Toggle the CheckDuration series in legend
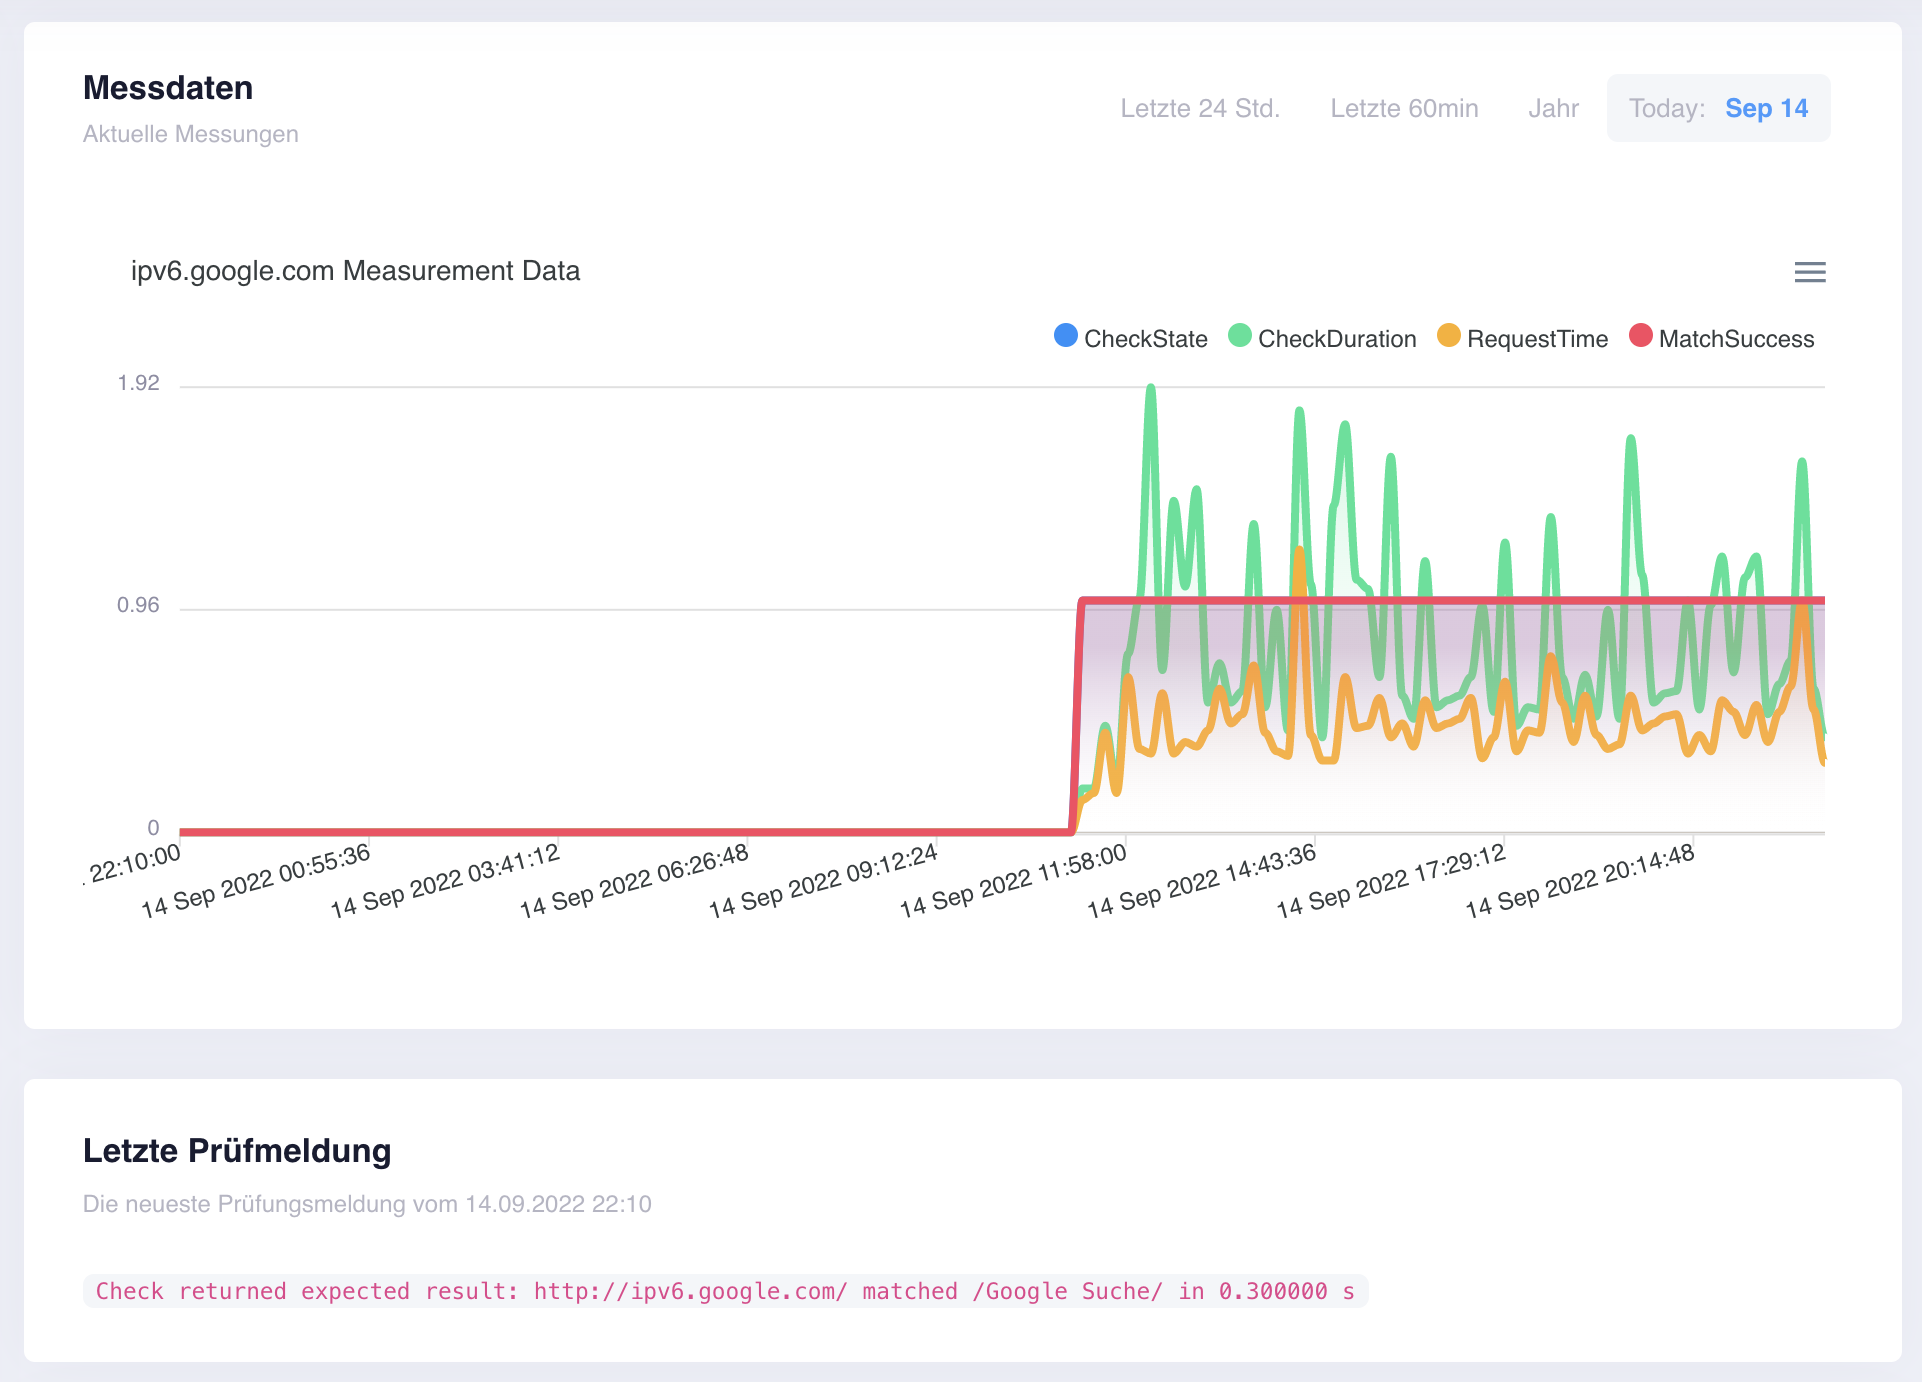 [1322, 338]
